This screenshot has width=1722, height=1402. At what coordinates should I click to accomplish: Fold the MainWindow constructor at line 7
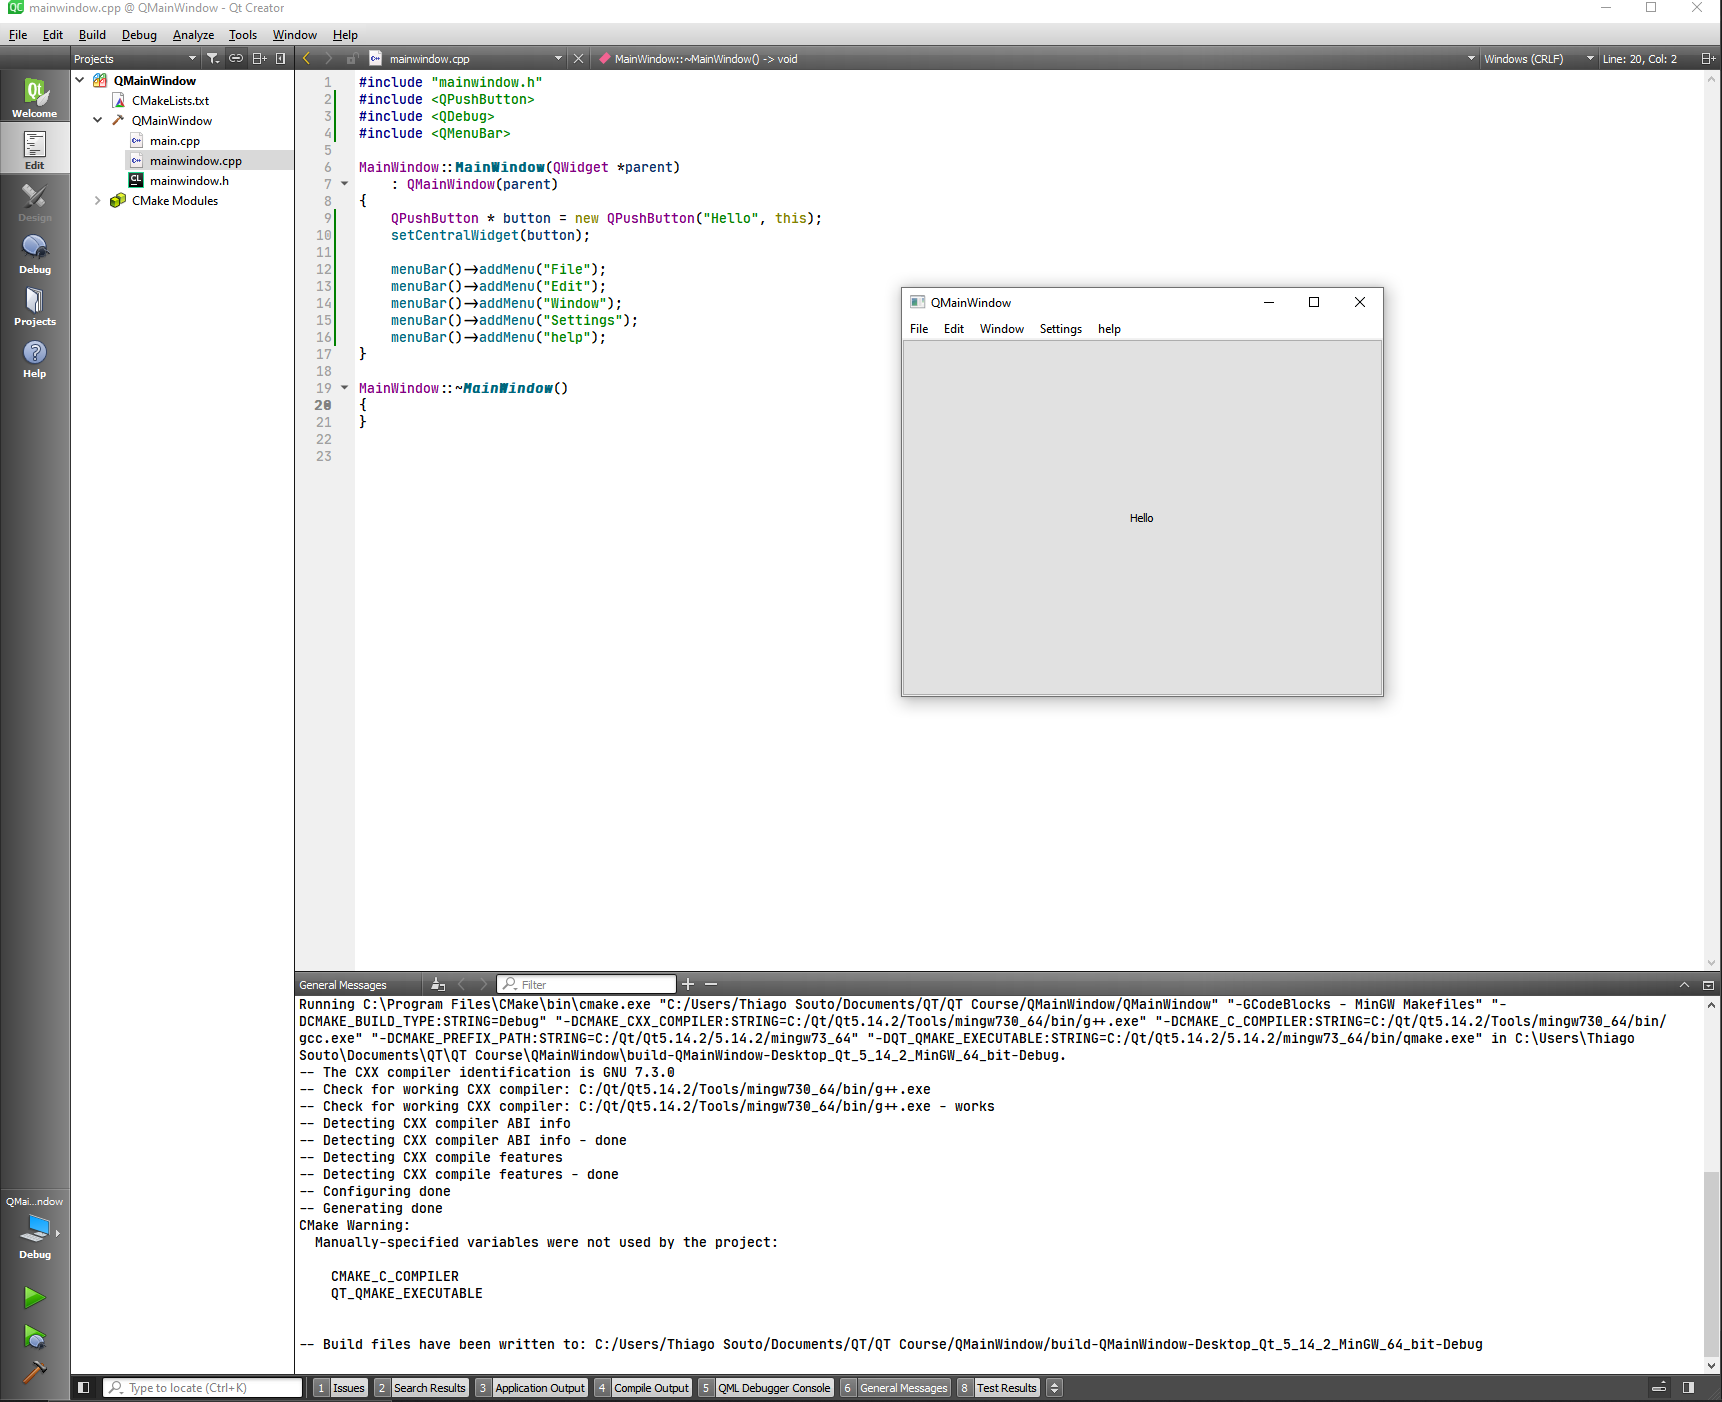tap(345, 184)
